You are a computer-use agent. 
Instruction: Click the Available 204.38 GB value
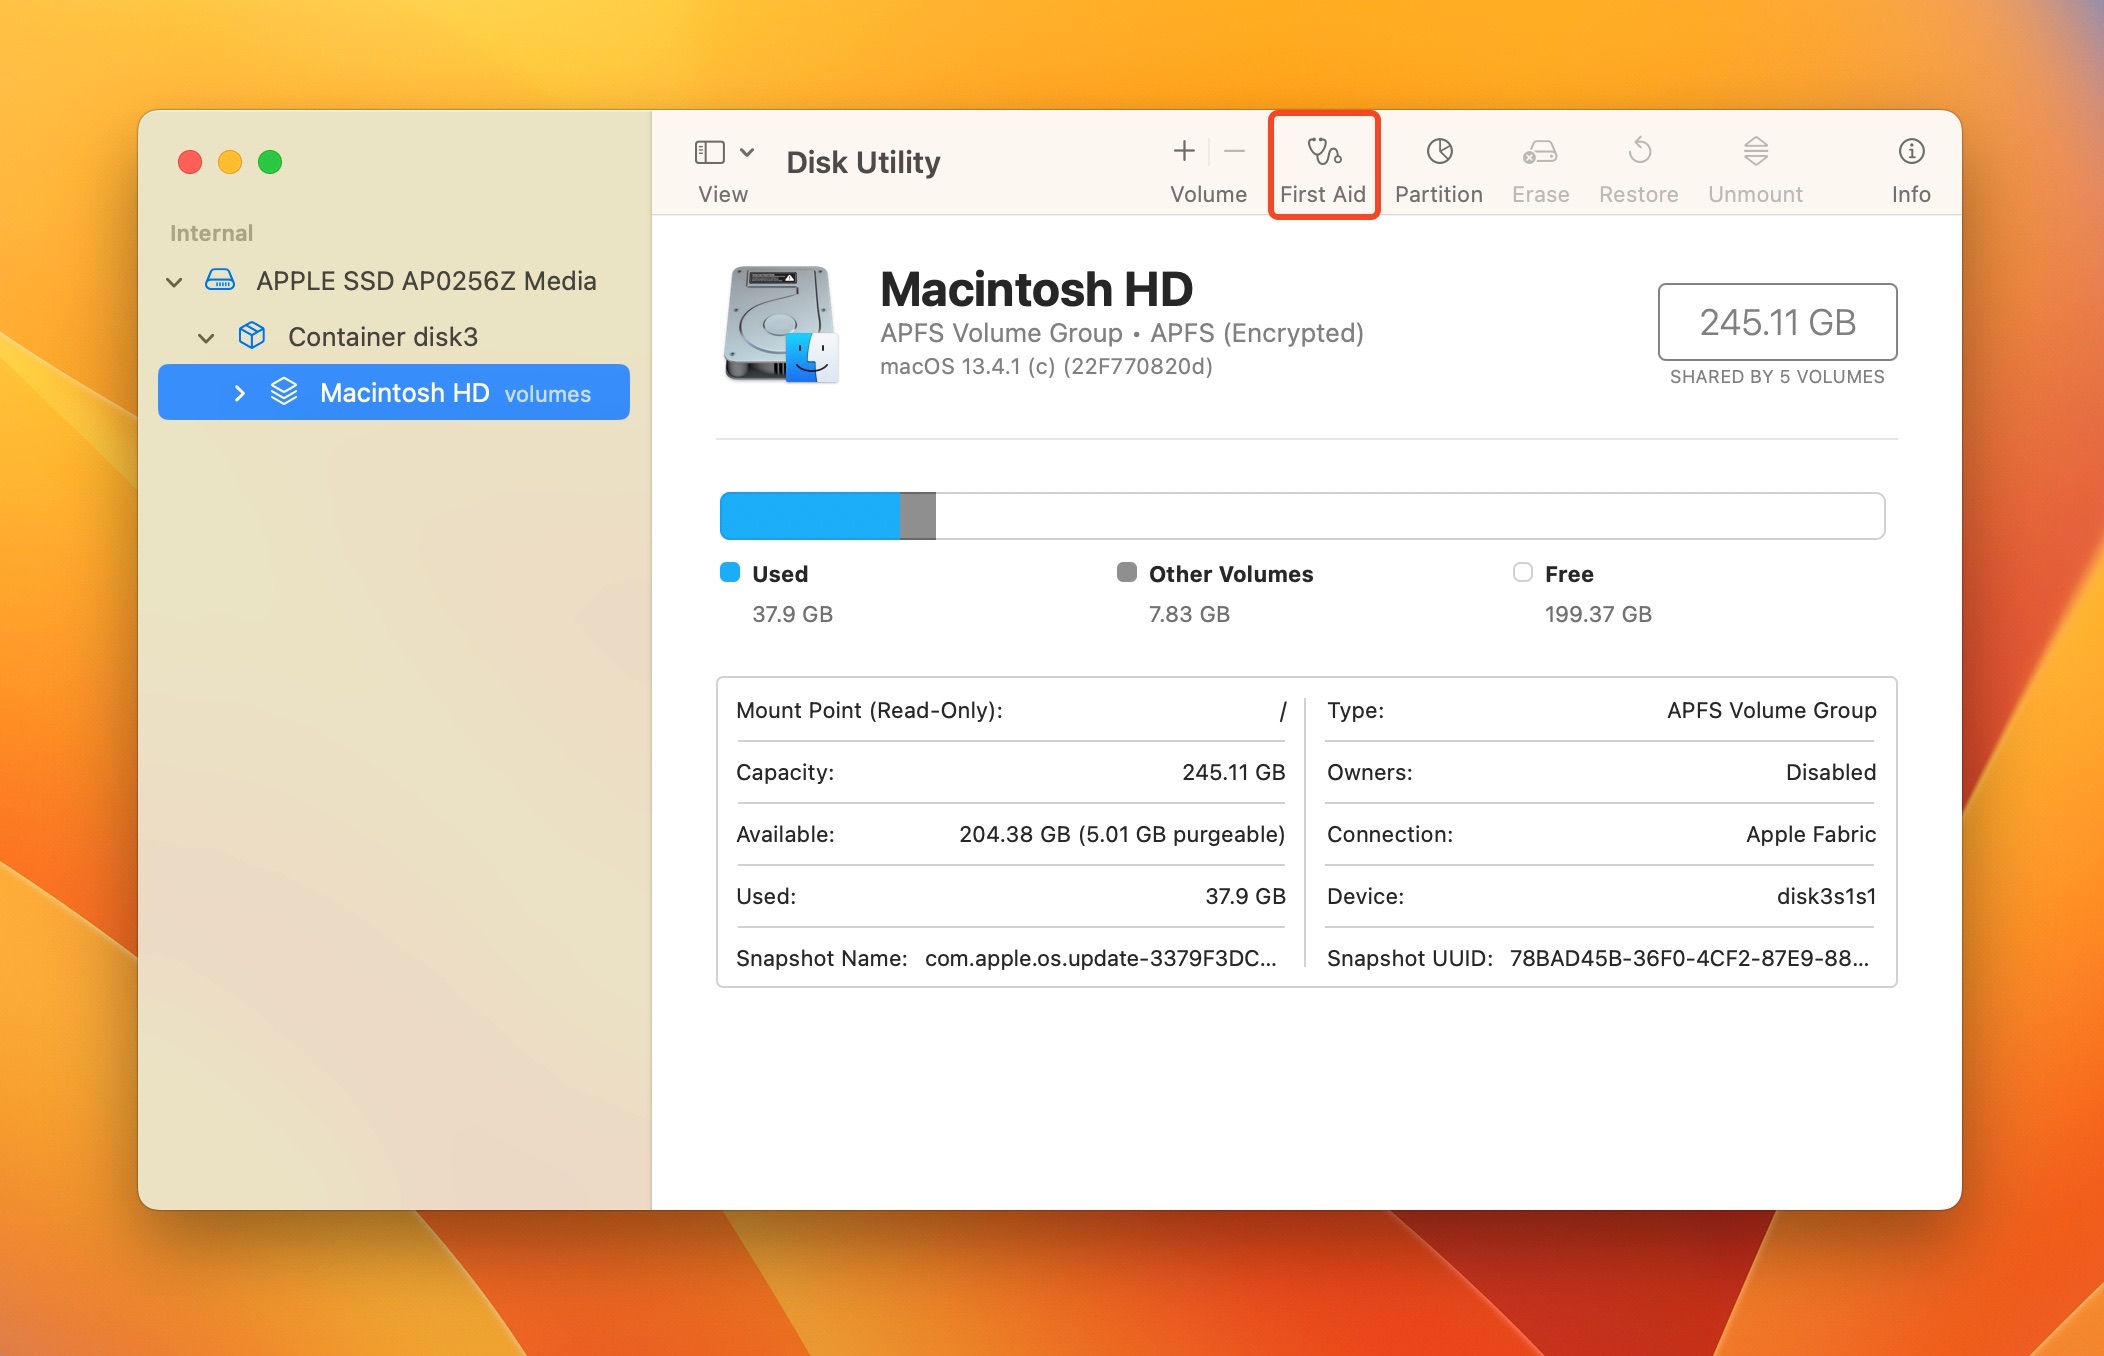pos(1122,834)
